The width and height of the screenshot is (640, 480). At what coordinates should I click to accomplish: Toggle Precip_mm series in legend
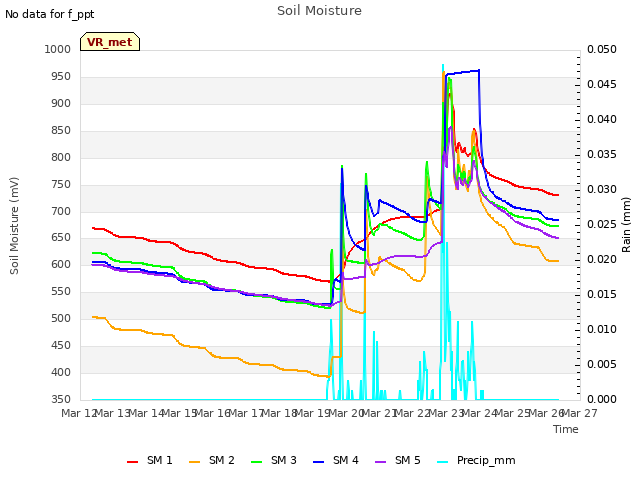(x=476, y=460)
